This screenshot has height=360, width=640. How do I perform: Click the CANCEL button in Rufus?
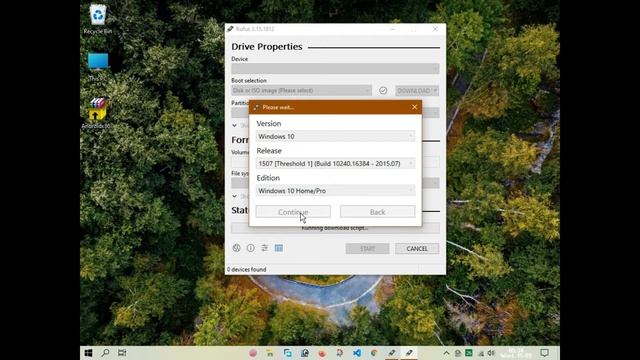(x=417, y=249)
